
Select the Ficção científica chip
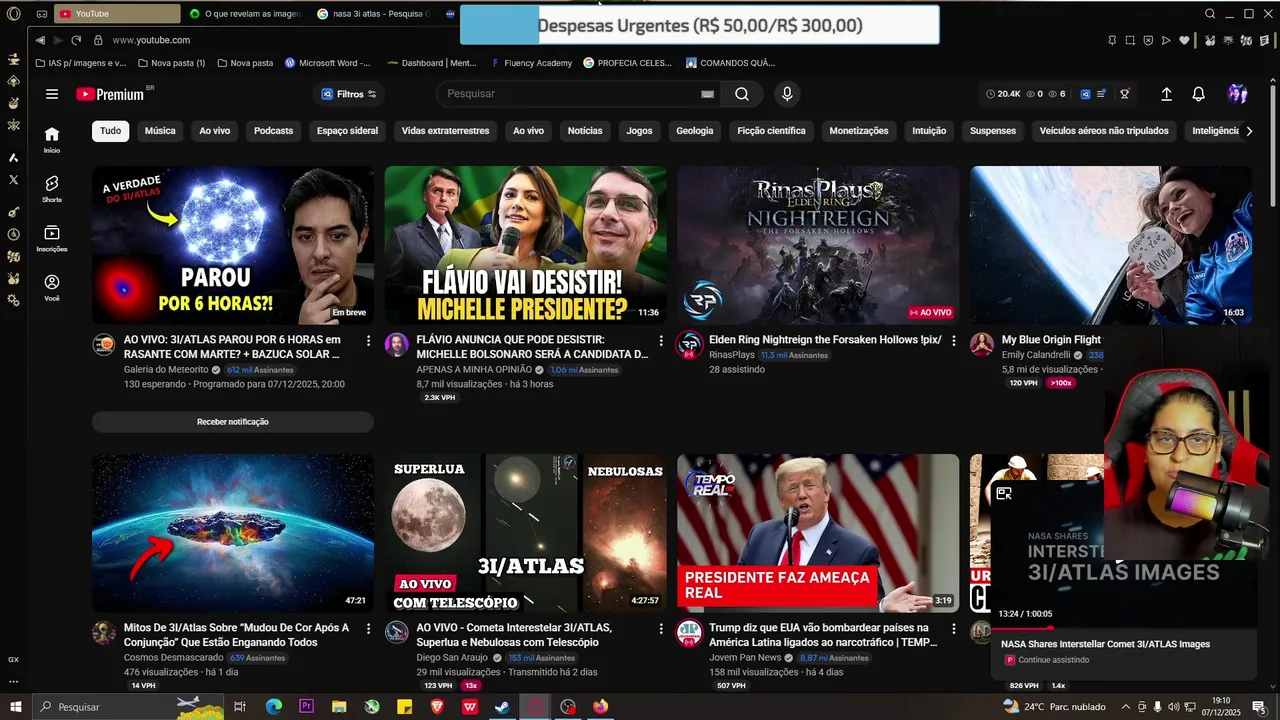click(x=771, y=131)
